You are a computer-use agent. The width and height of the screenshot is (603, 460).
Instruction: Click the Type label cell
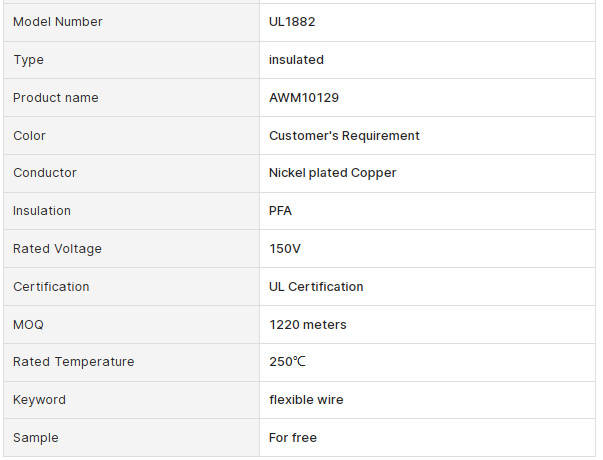coord(132,60)
